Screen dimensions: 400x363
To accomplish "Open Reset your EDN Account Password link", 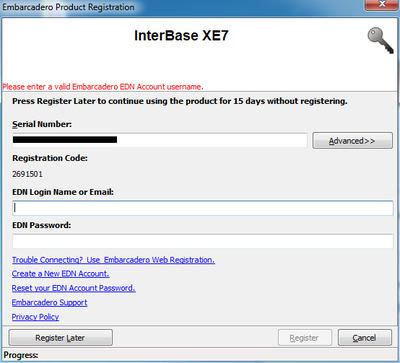I will [74, 288].
